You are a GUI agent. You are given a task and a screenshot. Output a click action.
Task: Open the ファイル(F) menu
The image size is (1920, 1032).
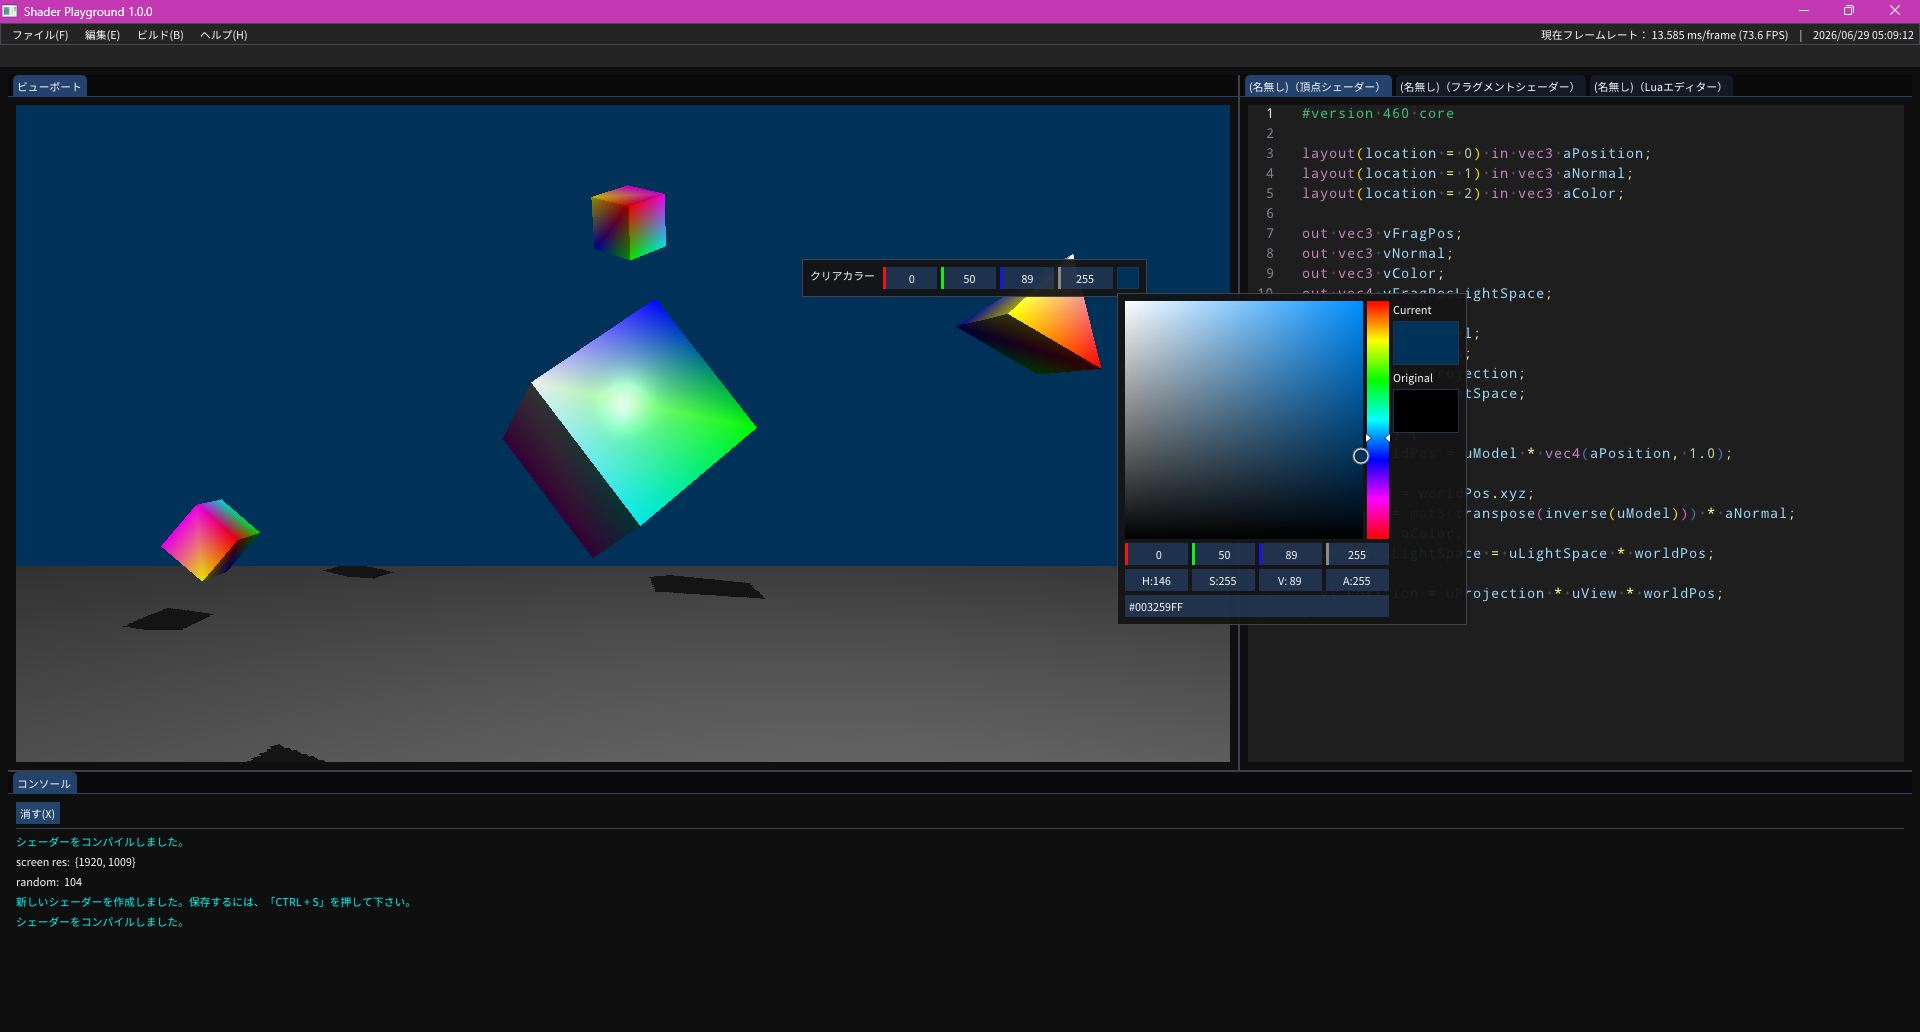click(x=40, y=35)
